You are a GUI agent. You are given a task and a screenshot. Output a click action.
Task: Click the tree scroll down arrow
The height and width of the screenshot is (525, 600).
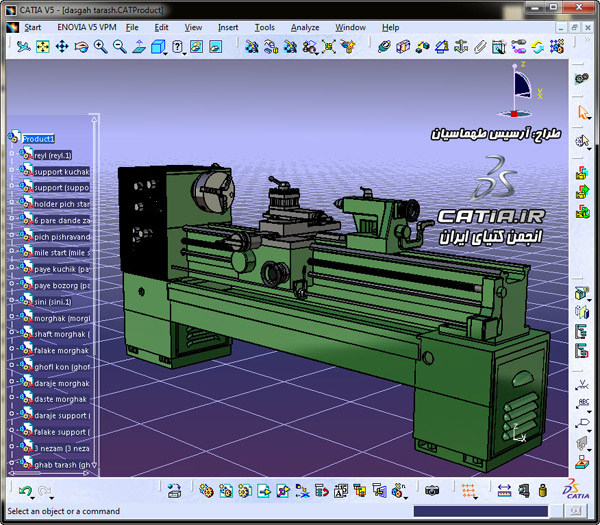pos(94,465)
